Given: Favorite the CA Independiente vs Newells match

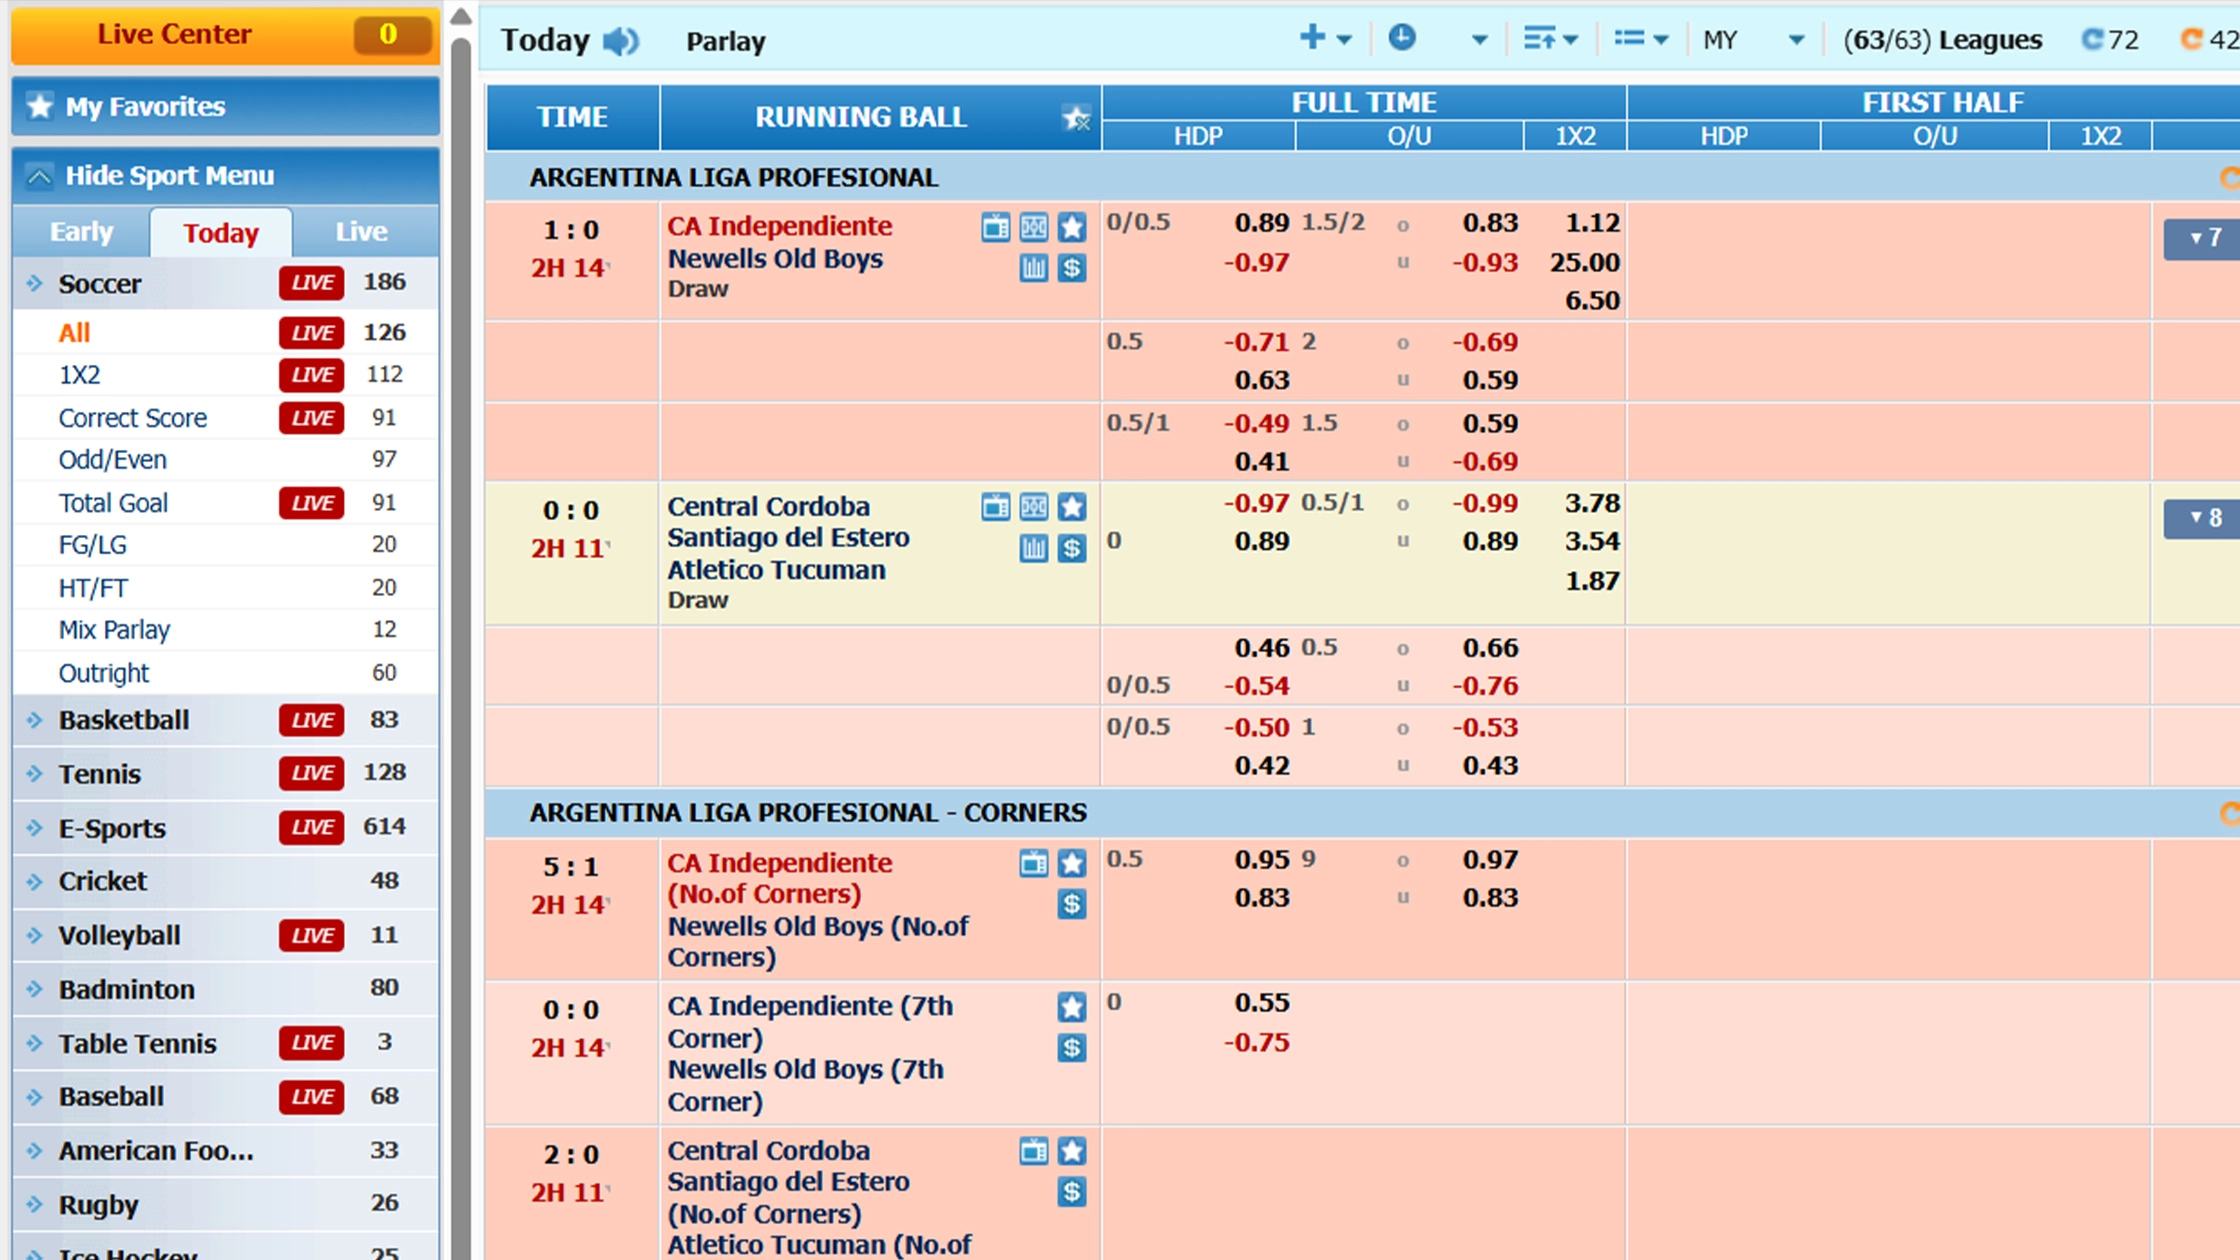Looking at the screenshot, I should [1072, 227].
